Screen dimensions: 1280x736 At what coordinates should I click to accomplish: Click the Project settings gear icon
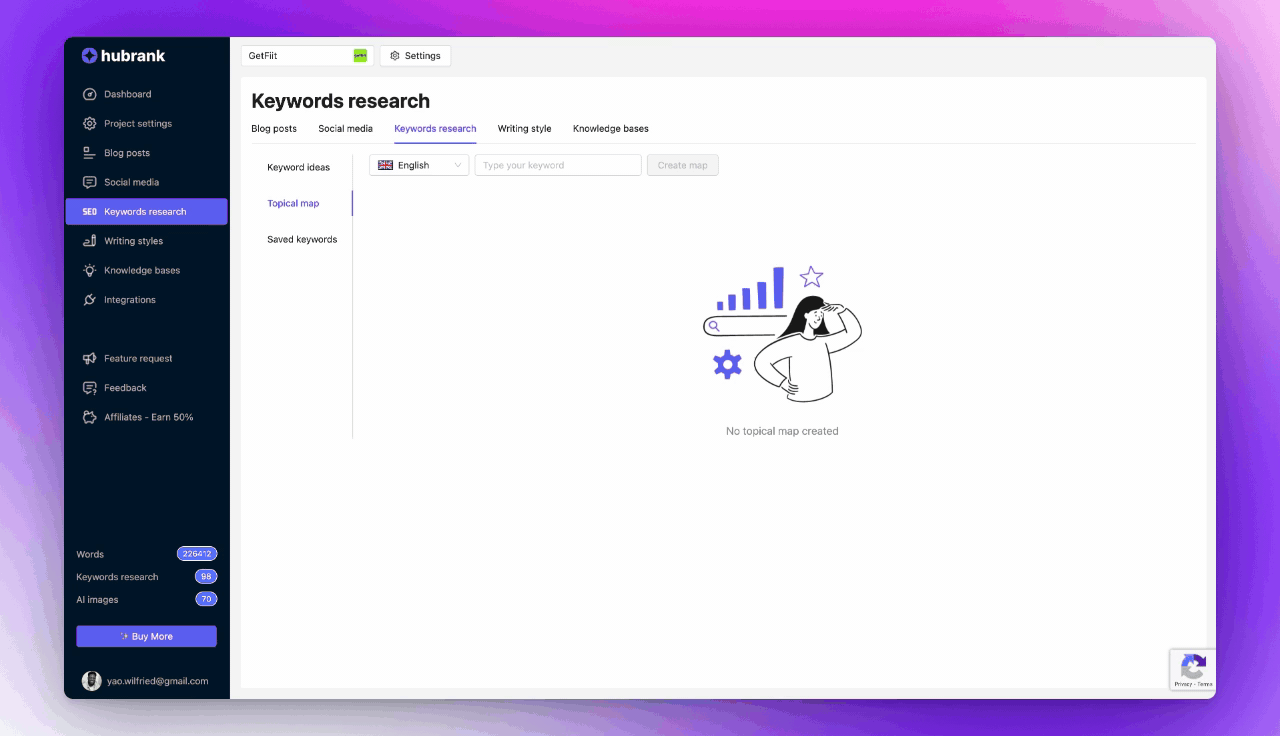90,124
